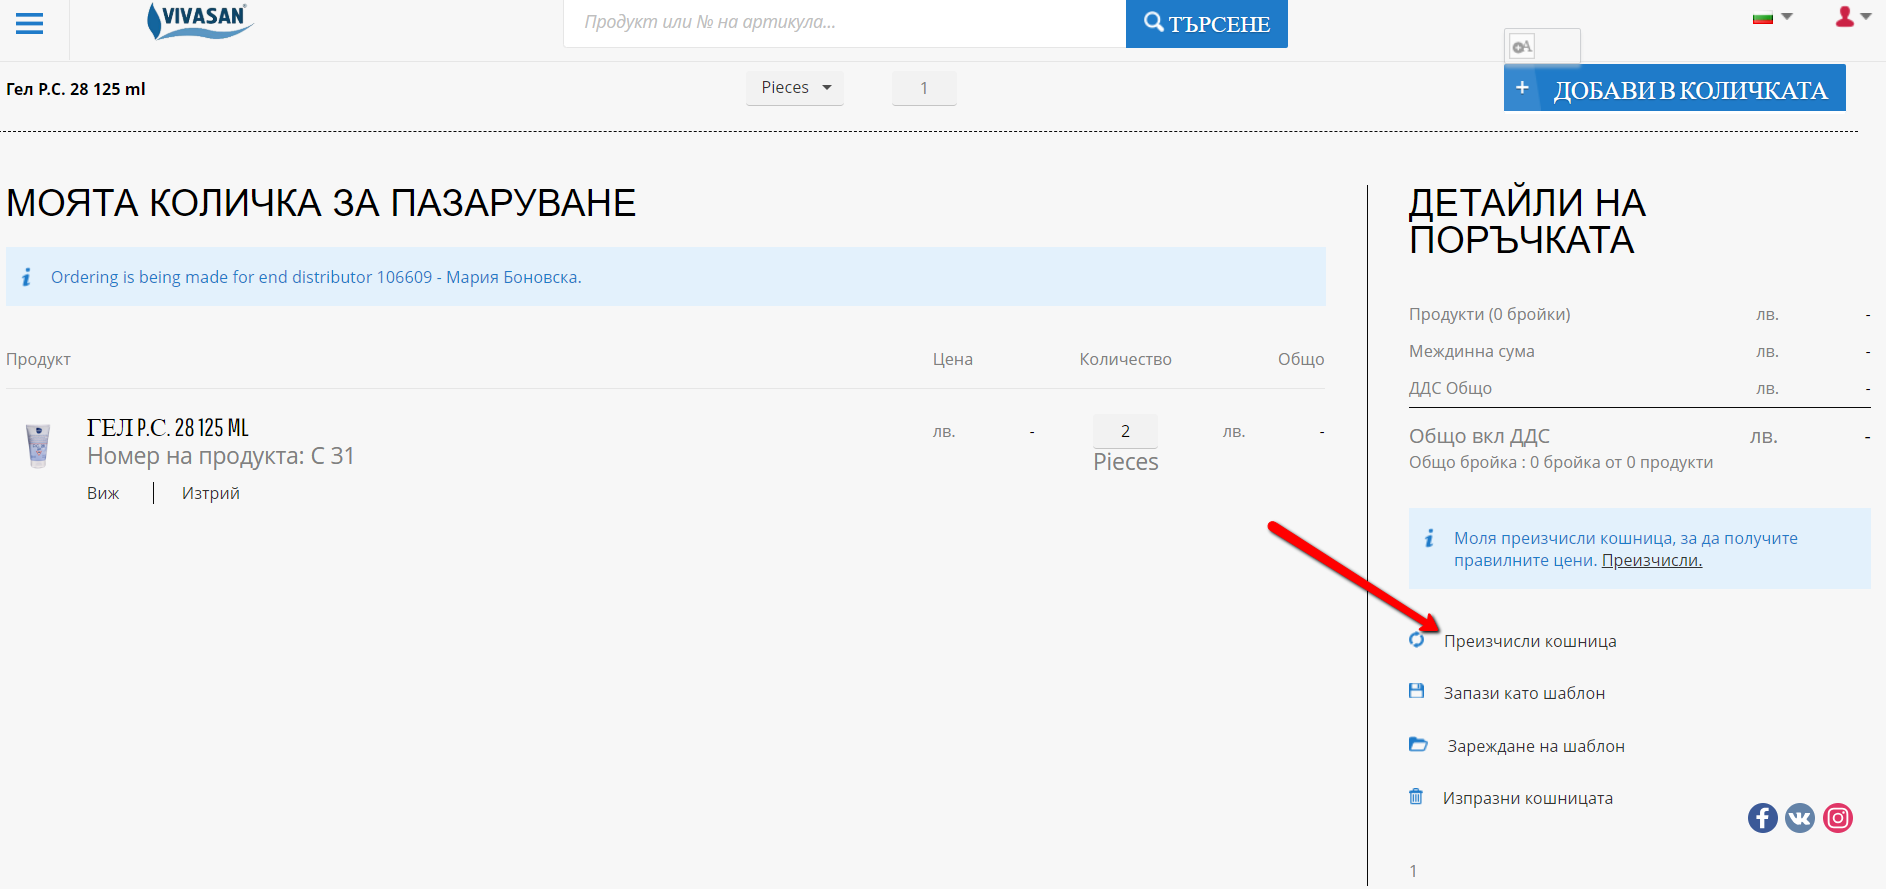The height and width of the screenshot is (889, 1886).
Task: Click the Преизчисли. link in notice
Action: coord(1652,560)
